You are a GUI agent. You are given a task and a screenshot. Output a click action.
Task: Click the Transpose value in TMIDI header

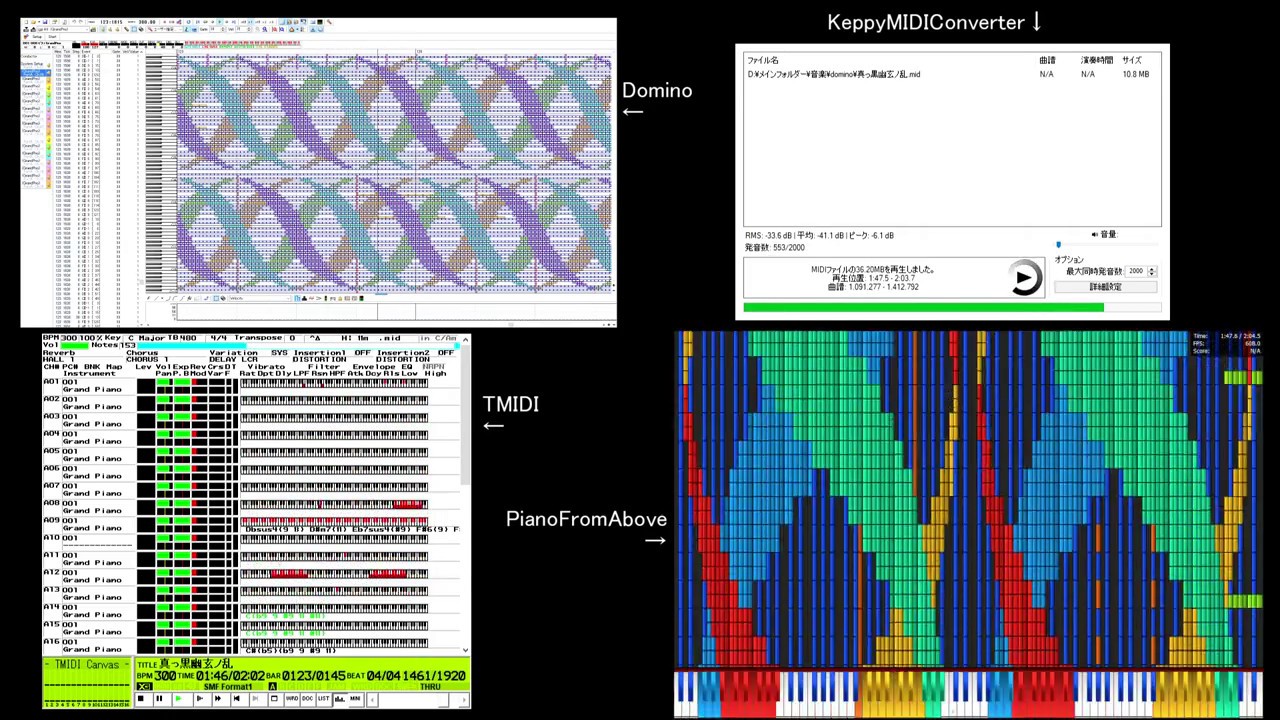coord(292,338)
